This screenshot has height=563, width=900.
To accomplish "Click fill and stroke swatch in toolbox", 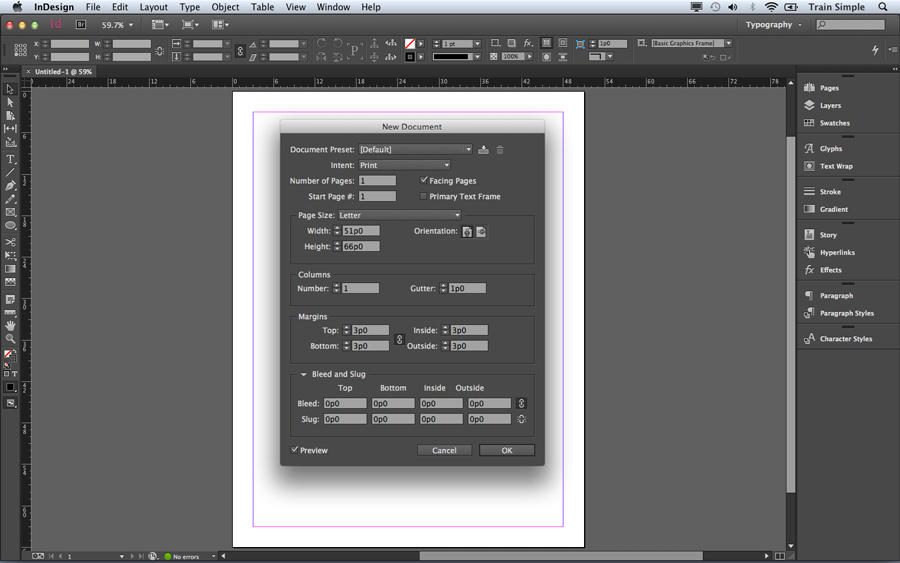I will (9, 356).
